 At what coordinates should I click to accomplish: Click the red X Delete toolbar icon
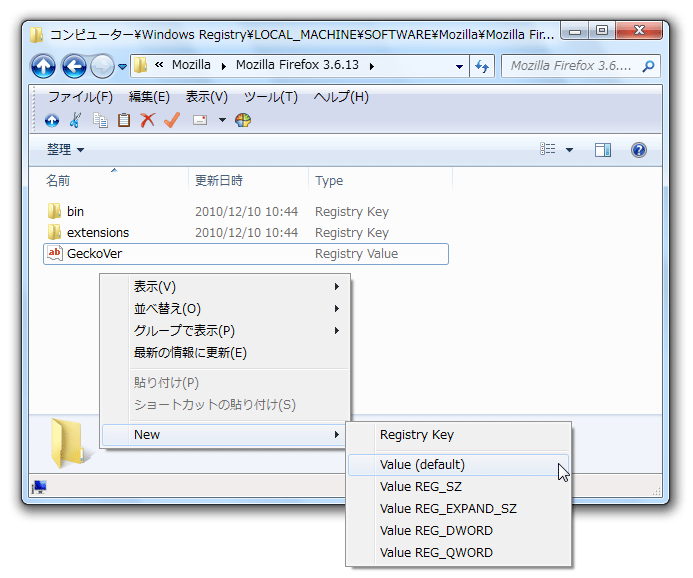(148, 120)
